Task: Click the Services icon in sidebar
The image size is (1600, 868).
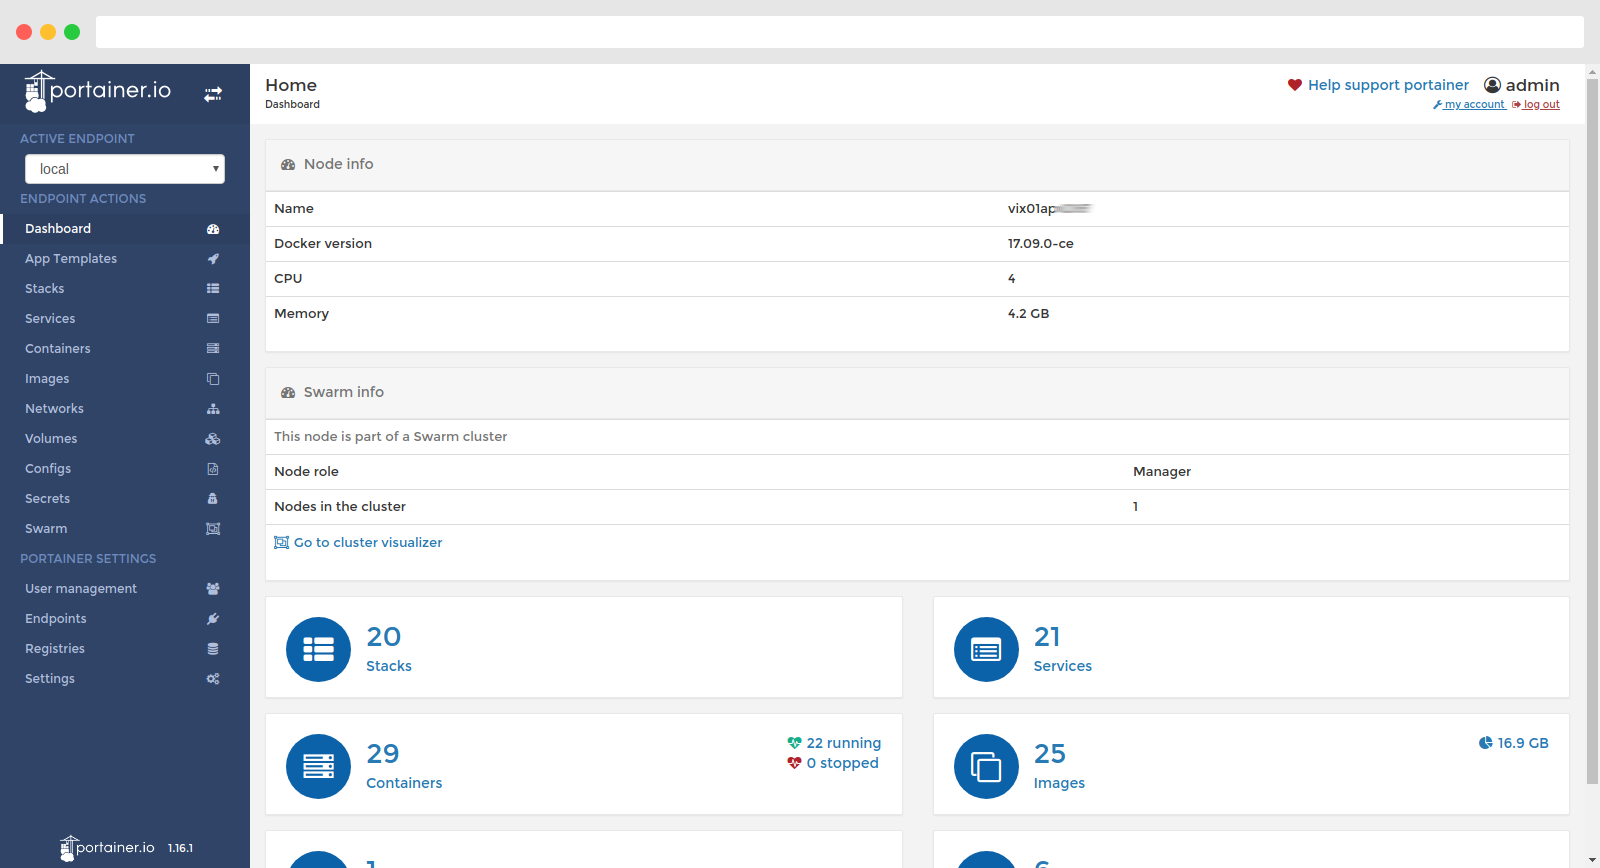Action: pyautogui.click(x=213, y=319)
